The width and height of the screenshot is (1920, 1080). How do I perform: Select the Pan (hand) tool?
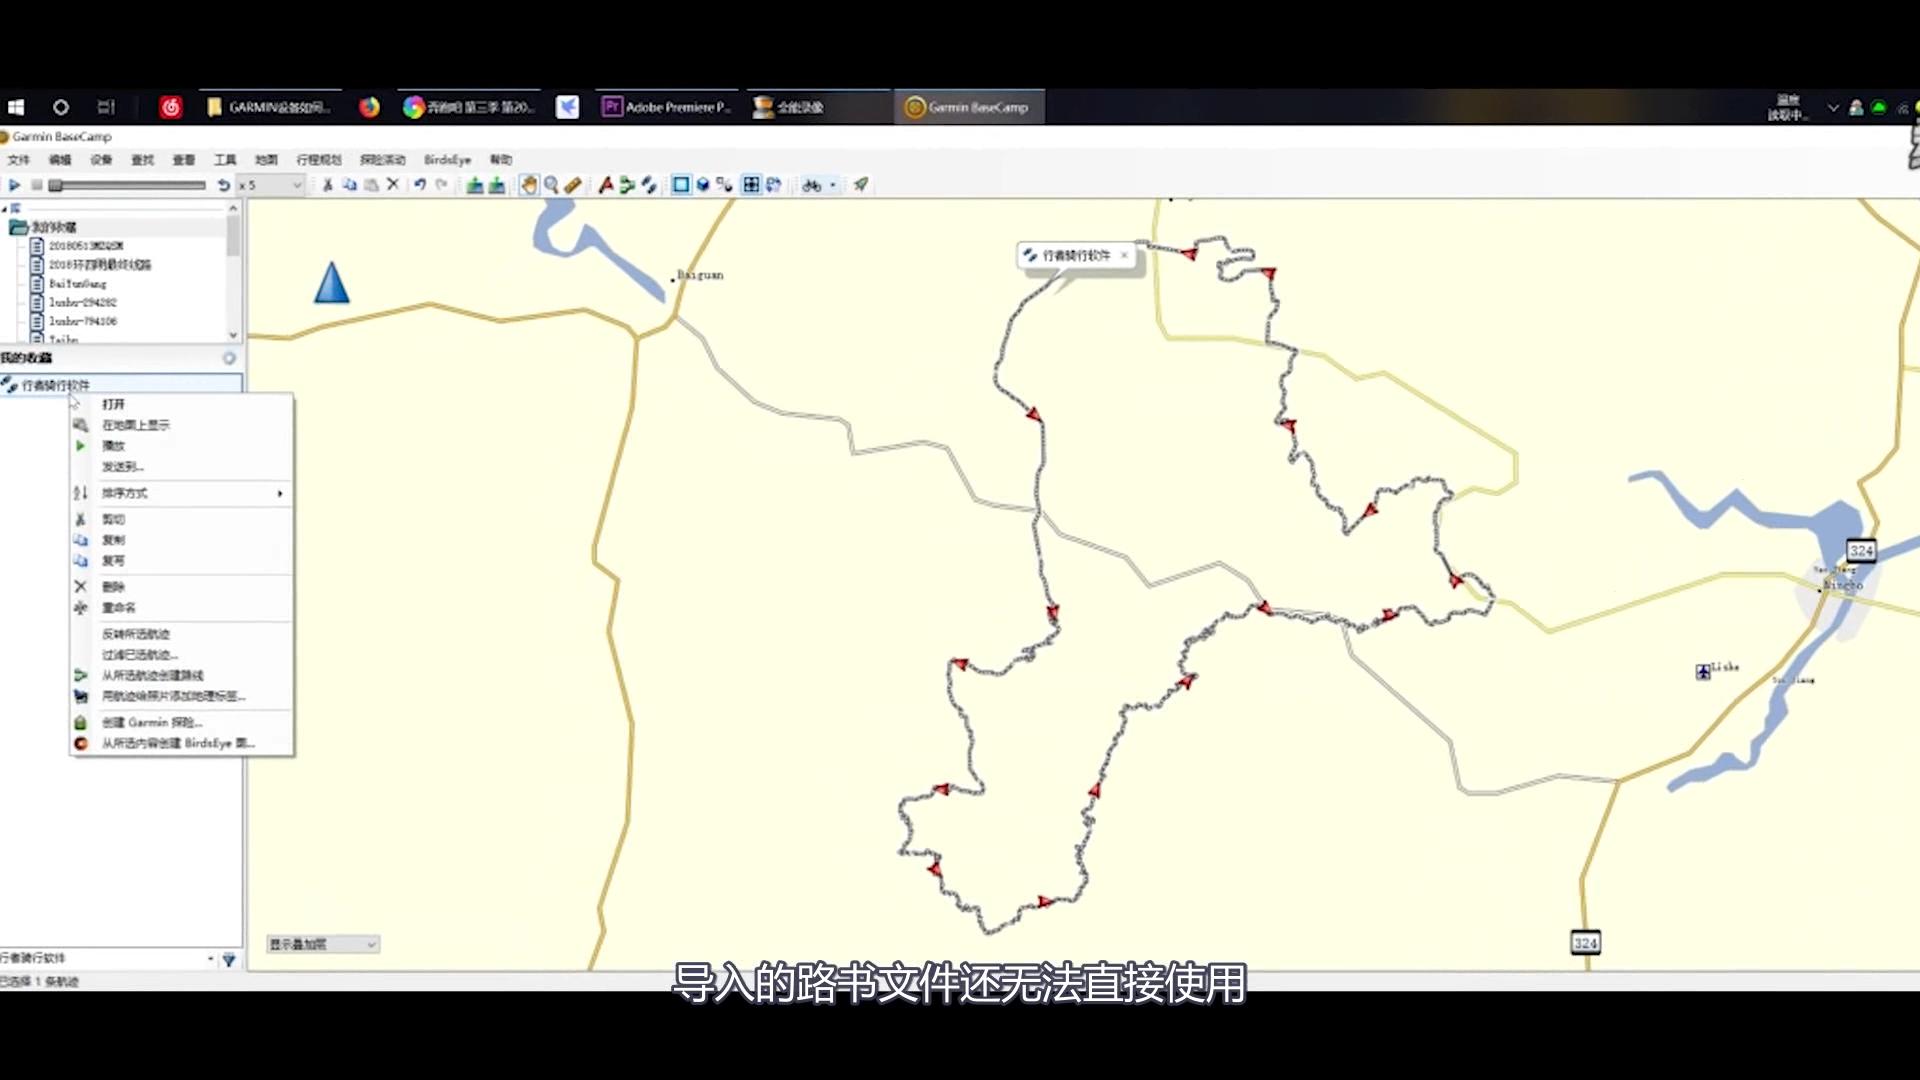pyautogui.click(x=527, y=184)
